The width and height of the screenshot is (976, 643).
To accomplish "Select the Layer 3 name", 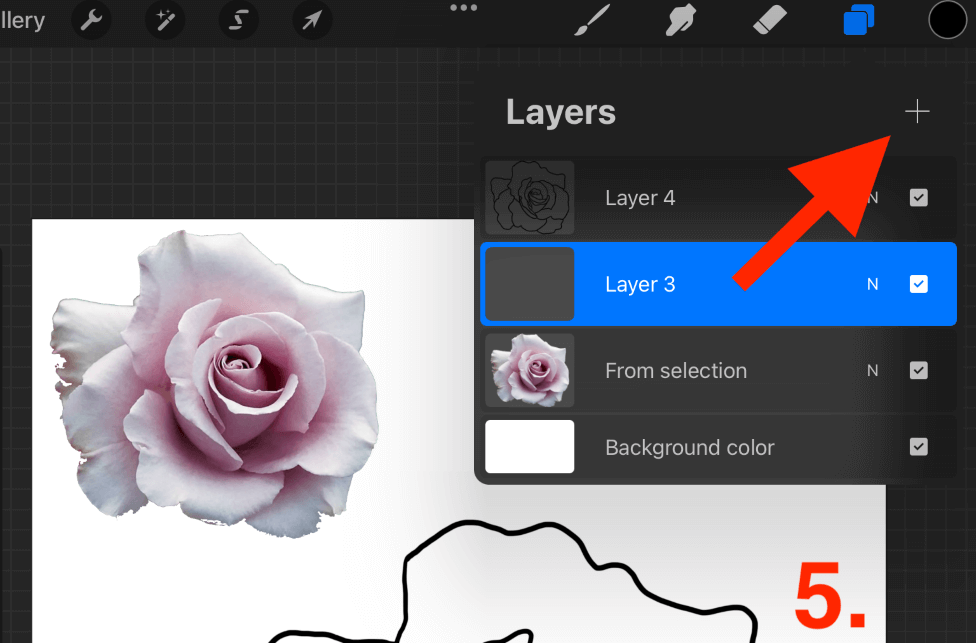I will pyautogui.click(x=640, y=284).
